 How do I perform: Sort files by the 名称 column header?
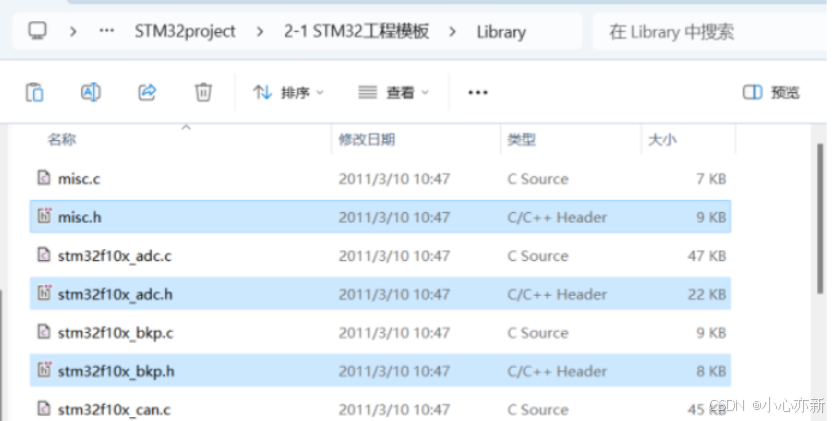click(61, 140)
